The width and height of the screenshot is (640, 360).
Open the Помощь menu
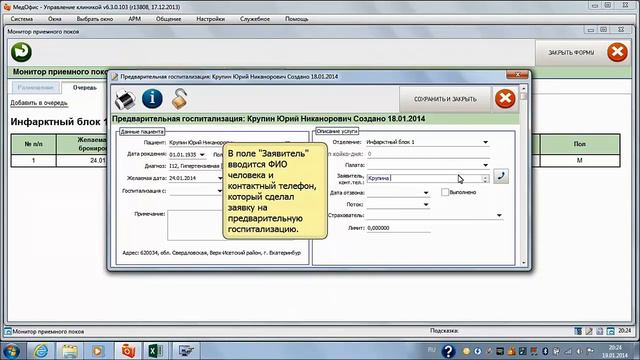[297, 19]
